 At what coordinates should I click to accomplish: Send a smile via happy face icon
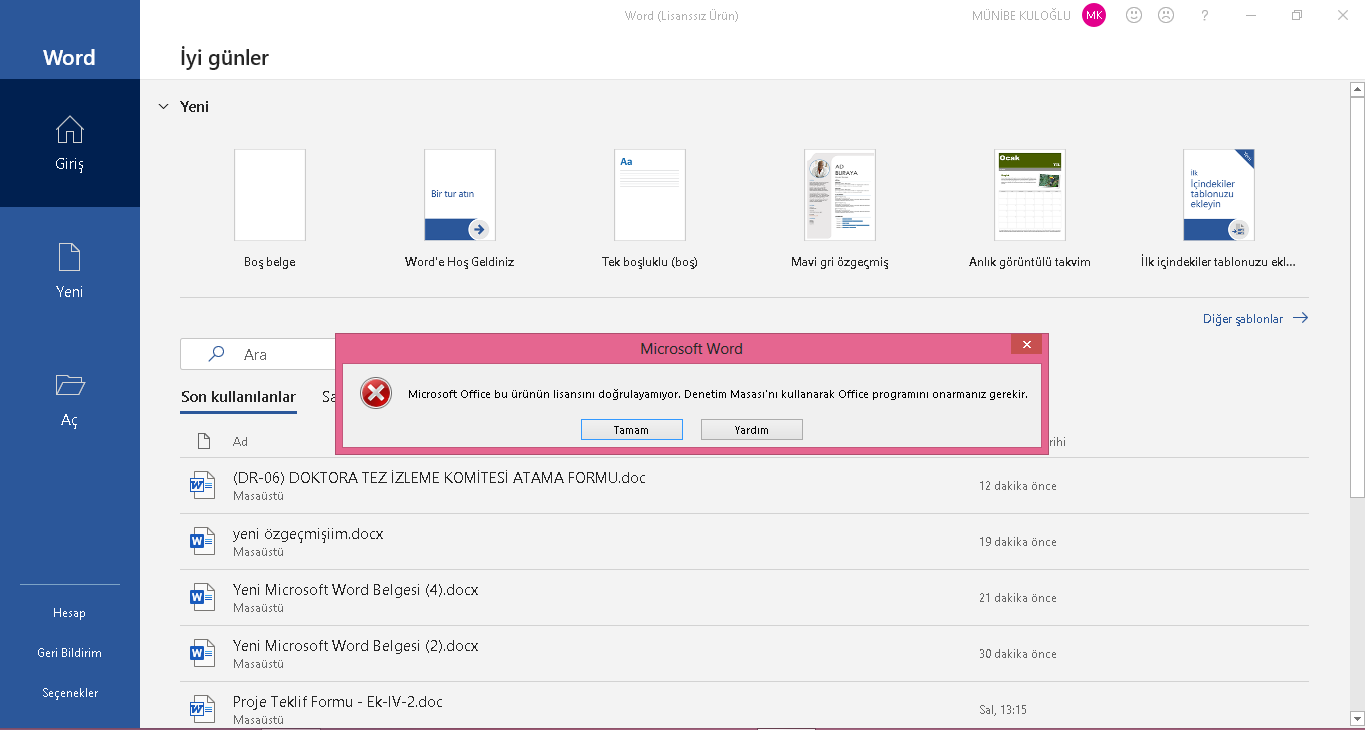(x=1134, y=15)
